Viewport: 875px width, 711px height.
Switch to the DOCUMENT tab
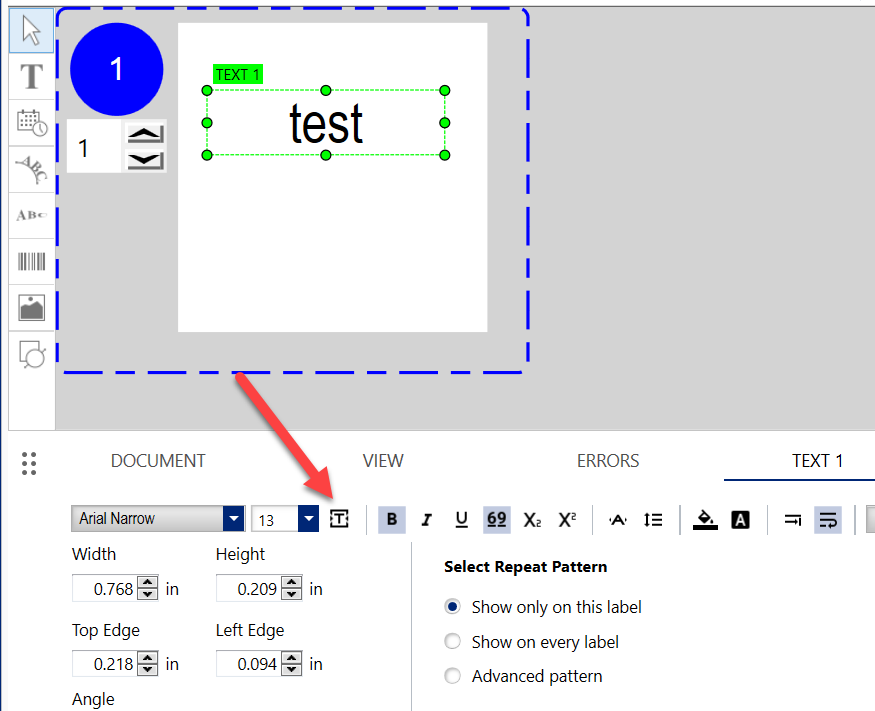click(158, 461)
